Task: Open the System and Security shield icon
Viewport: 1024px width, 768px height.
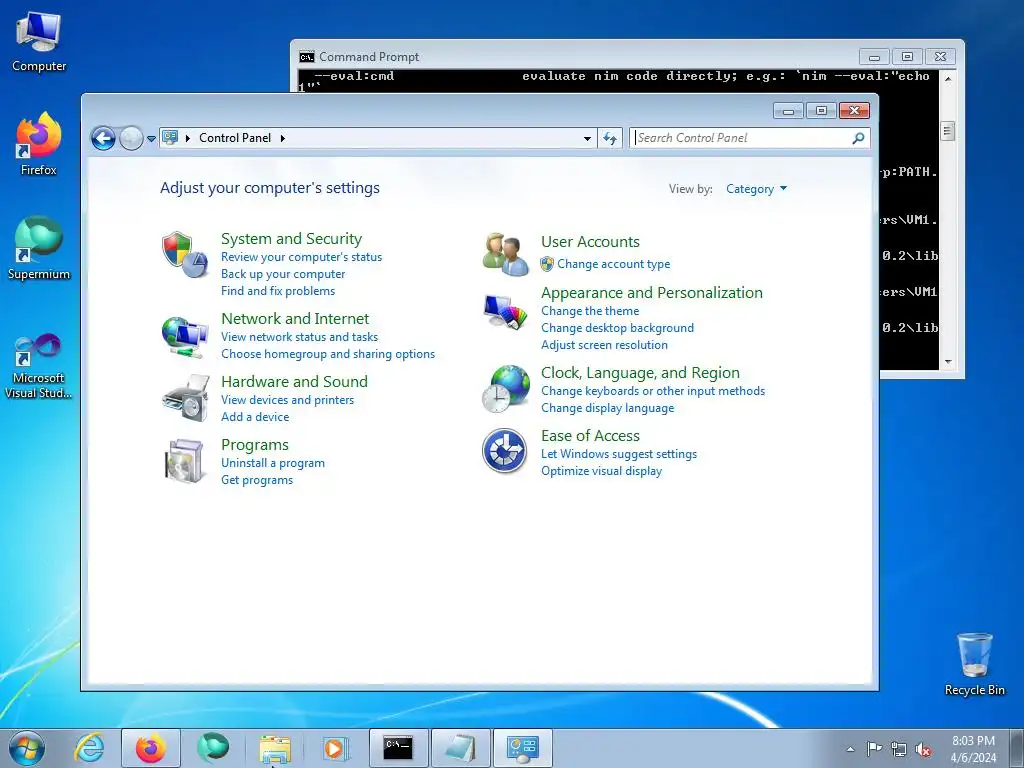Action: pyautogui.click(x=185, y=255)
